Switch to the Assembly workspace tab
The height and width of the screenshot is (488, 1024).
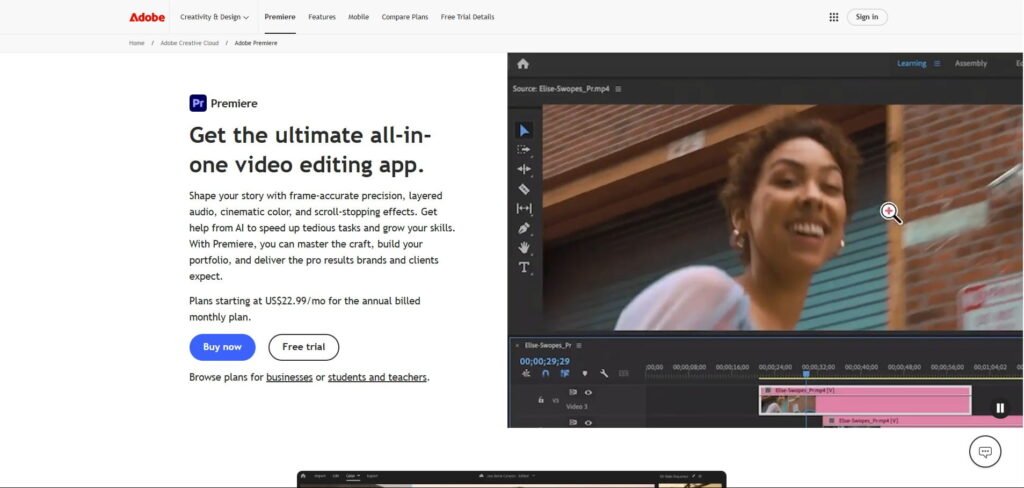coord(971,63)
